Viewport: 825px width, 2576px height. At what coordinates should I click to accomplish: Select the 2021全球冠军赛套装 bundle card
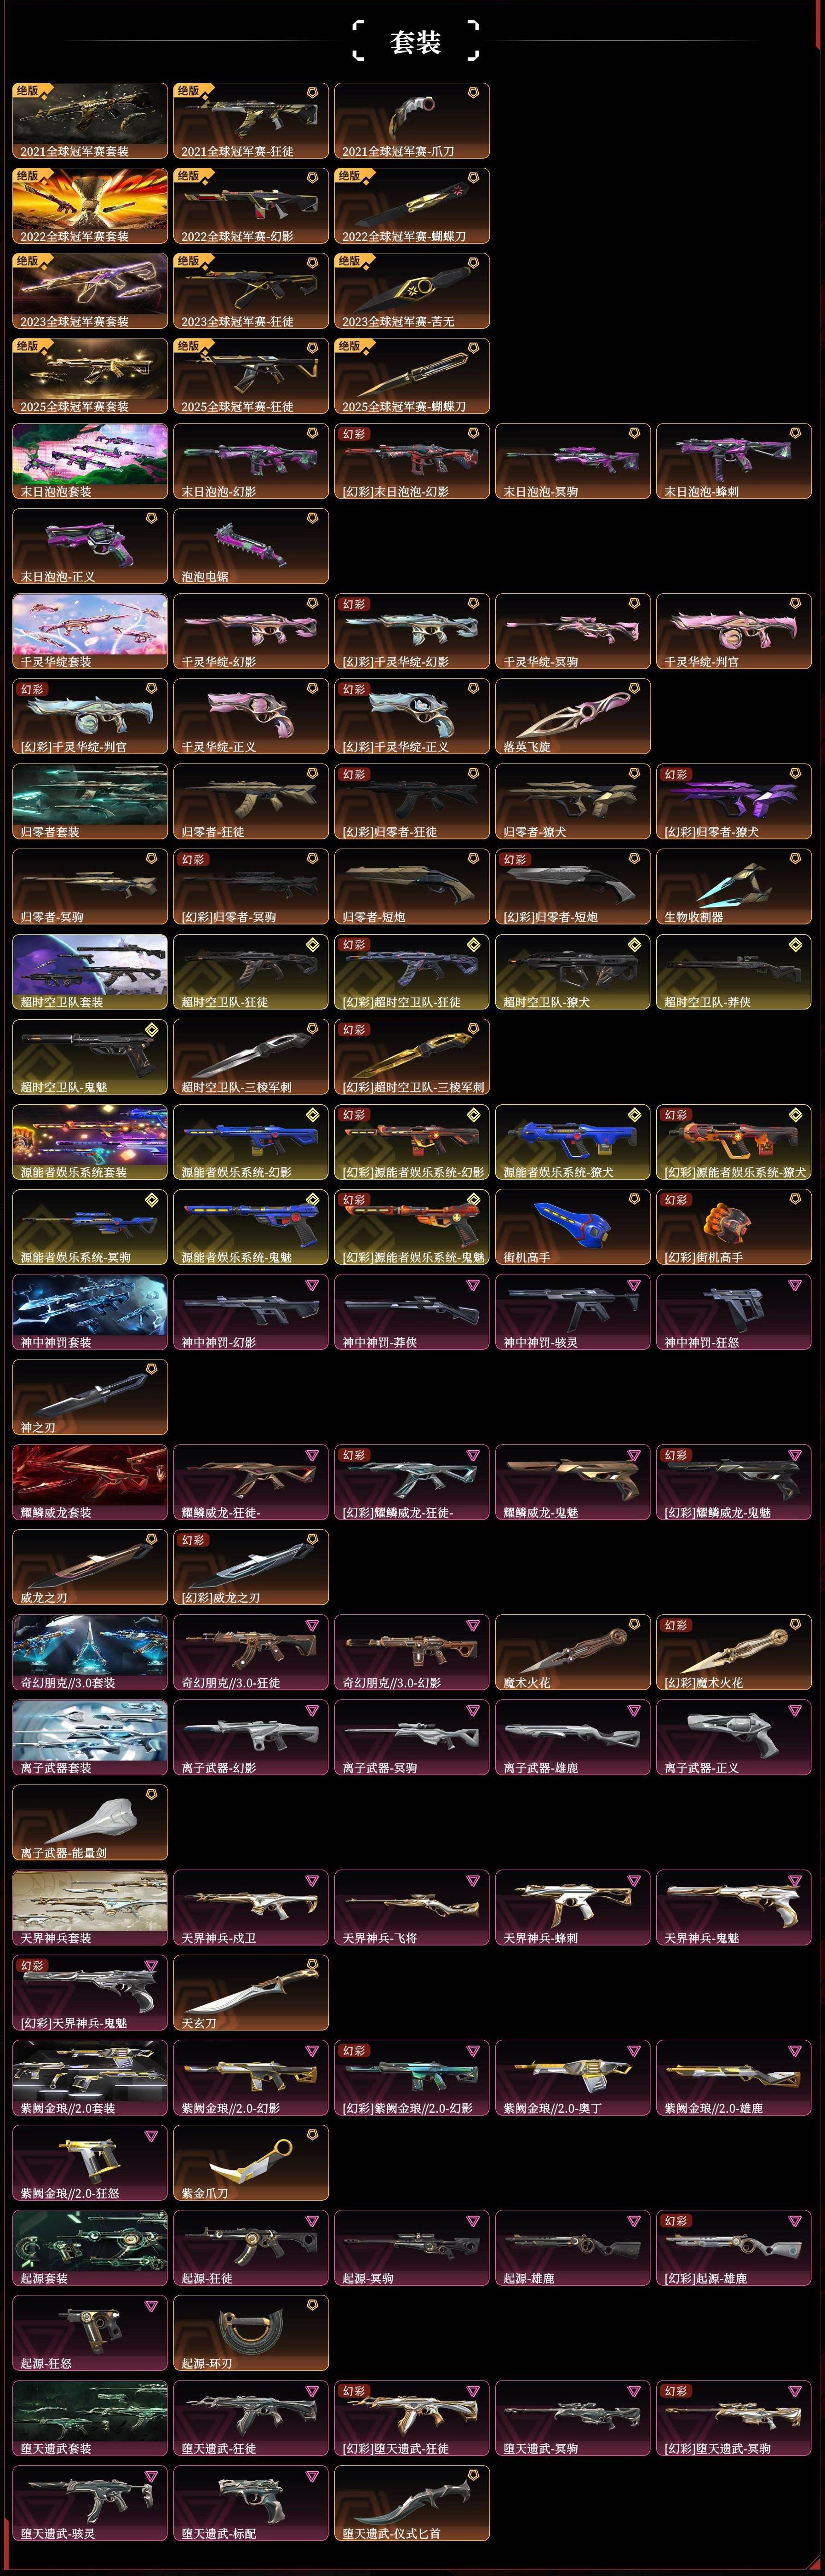click(x=90, y=121)
